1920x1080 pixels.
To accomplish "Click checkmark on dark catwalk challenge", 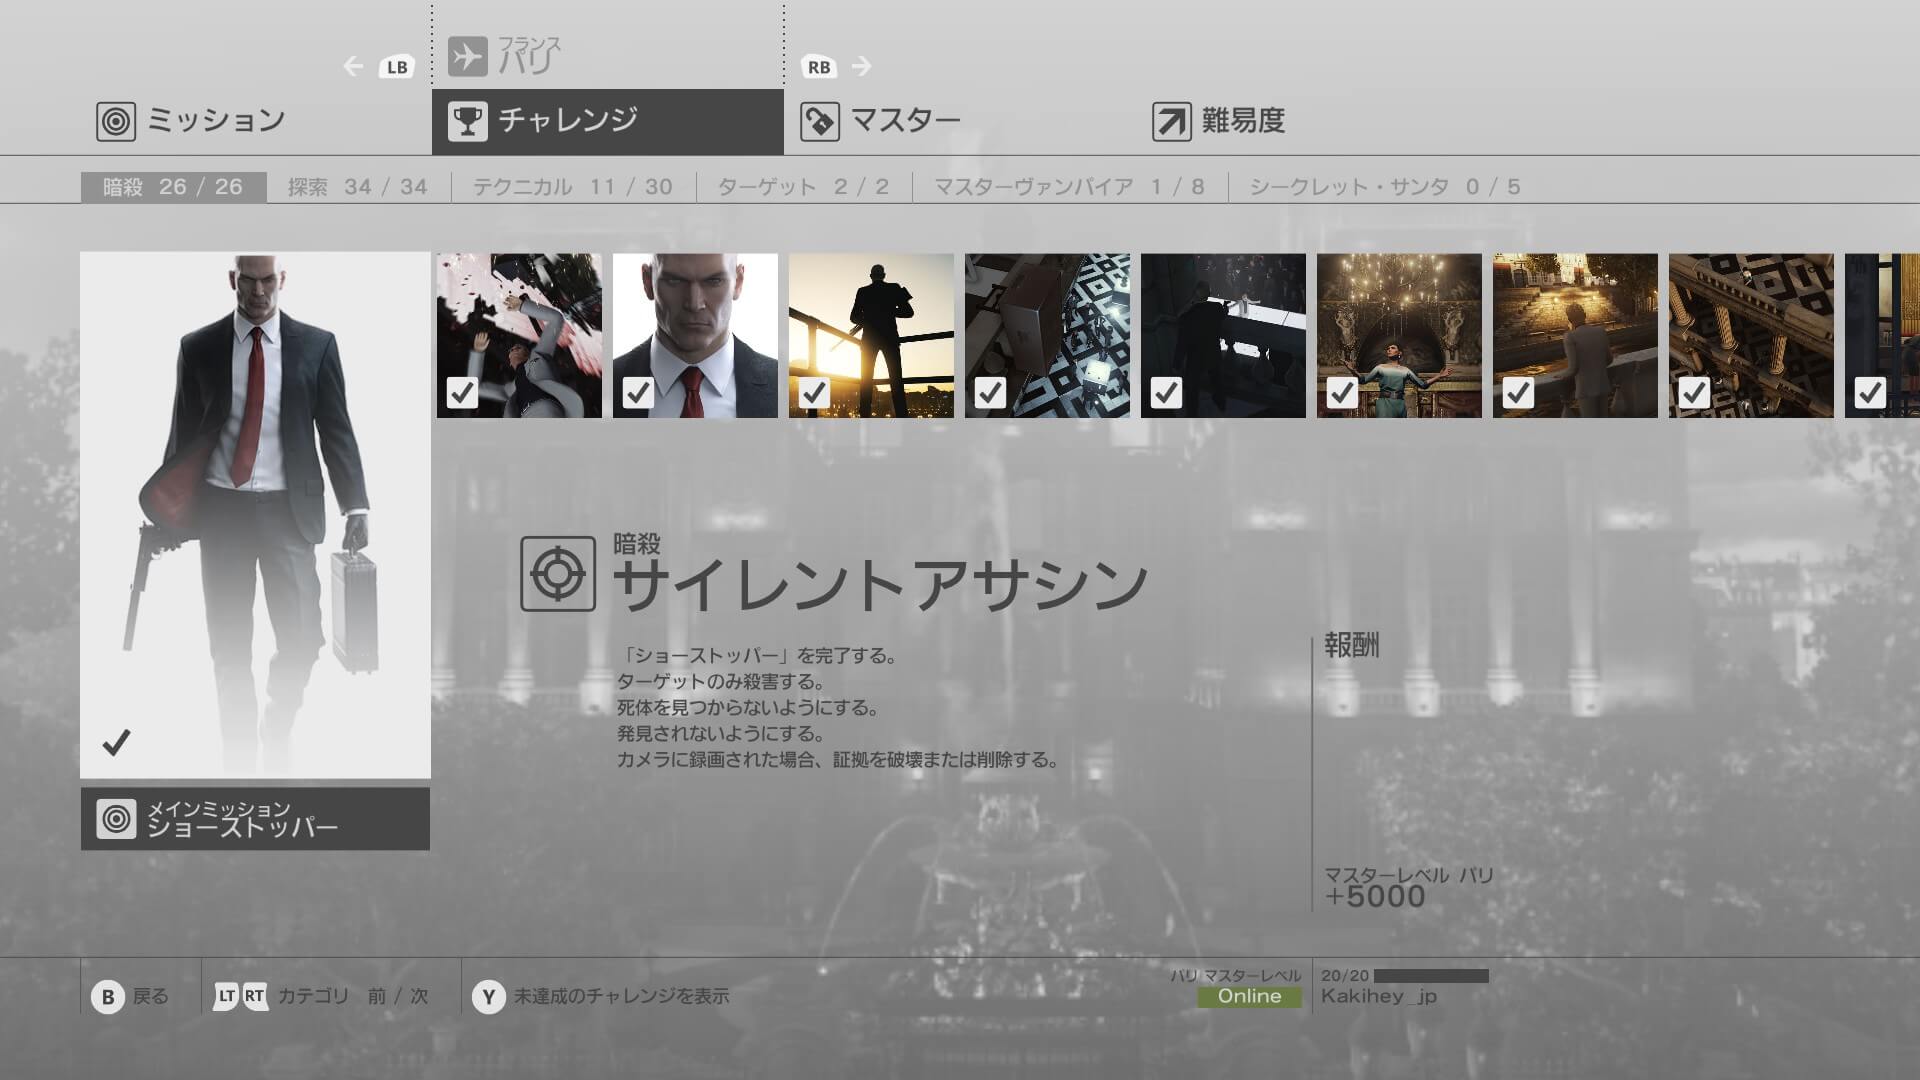I will pos(1166,393).
